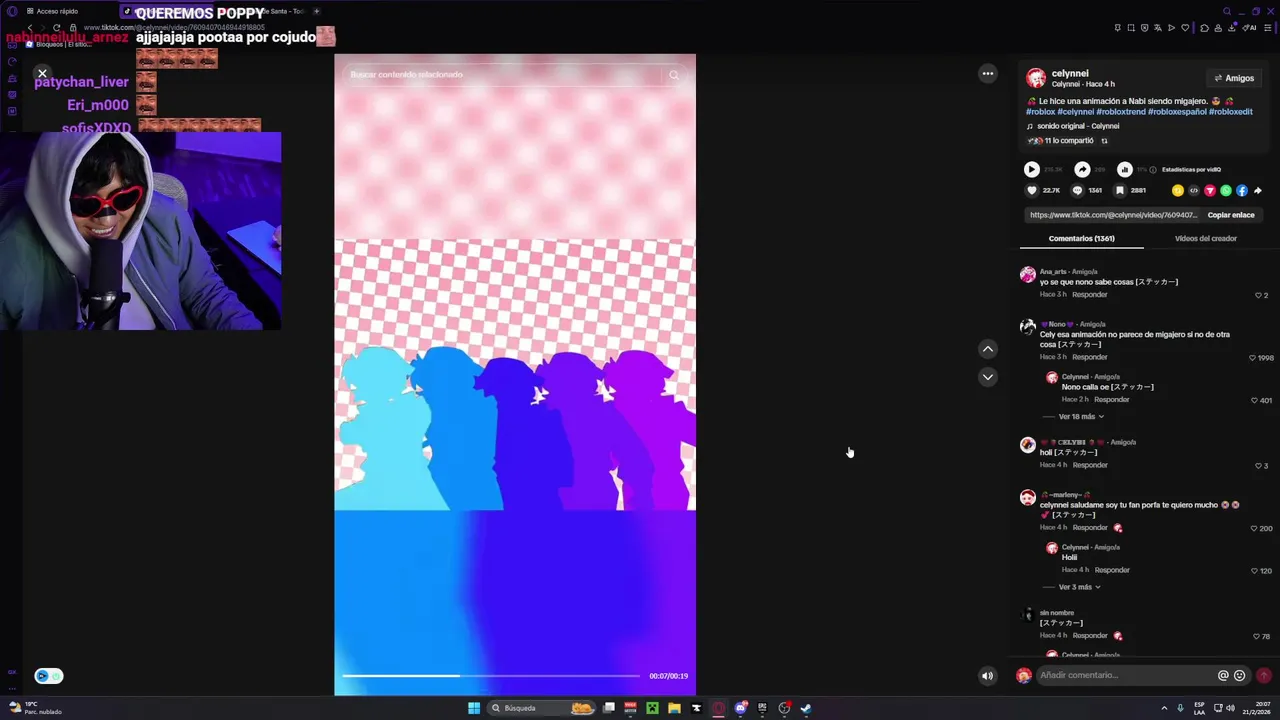Share via the red send-to-friends icon
1280x720 pixels.
(x=1209, y=191)
